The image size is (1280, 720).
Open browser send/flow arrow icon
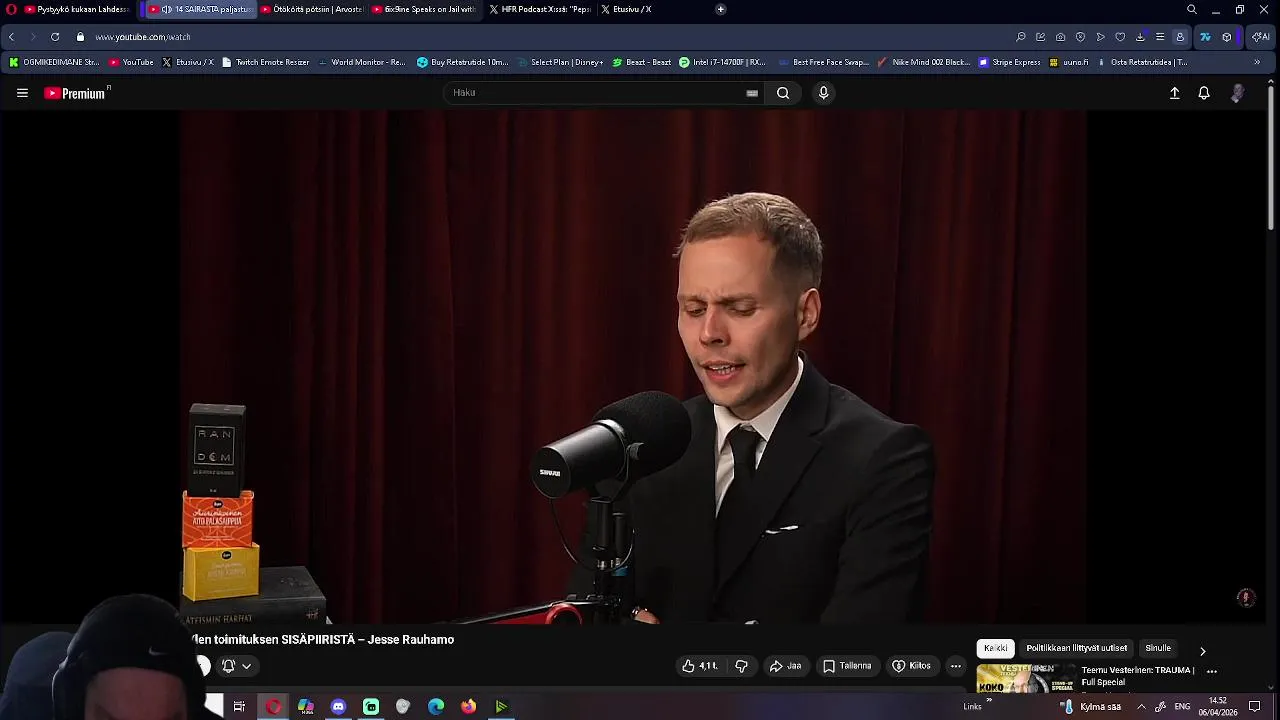1100,37
